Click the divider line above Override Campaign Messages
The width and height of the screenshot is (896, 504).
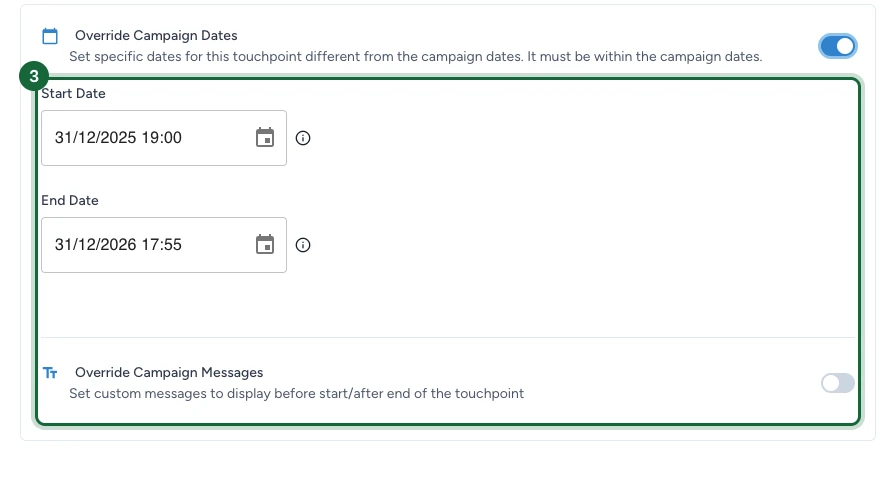[448, 337]
